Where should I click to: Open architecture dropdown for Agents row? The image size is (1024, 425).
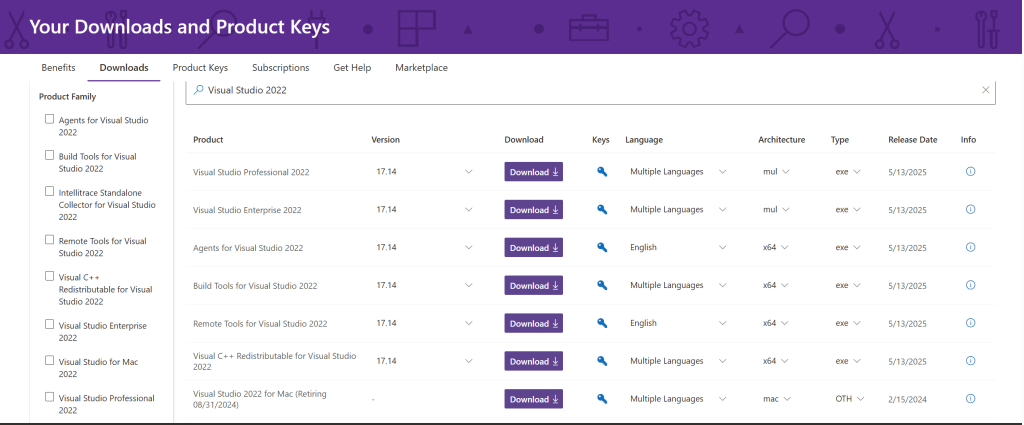pyautogui.click(x=786, y=248)
